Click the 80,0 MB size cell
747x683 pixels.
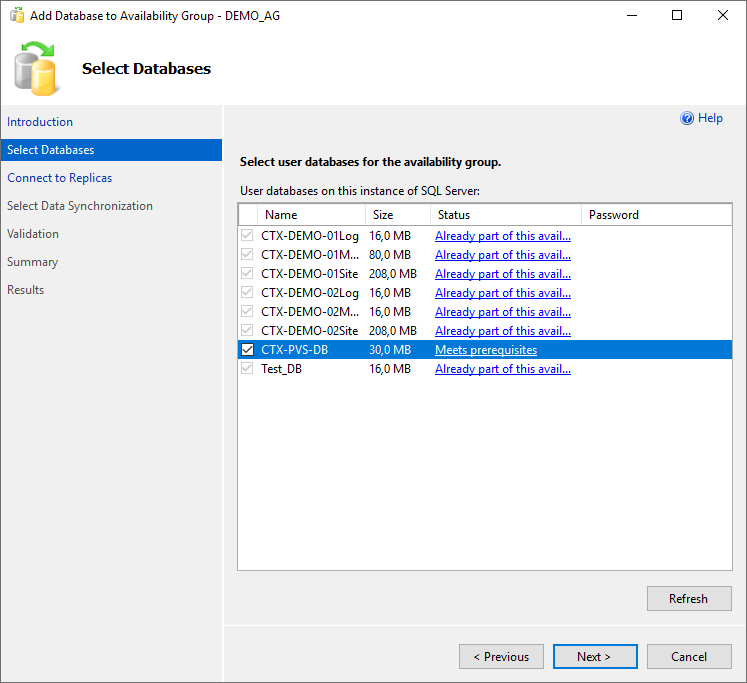[390, 255]
